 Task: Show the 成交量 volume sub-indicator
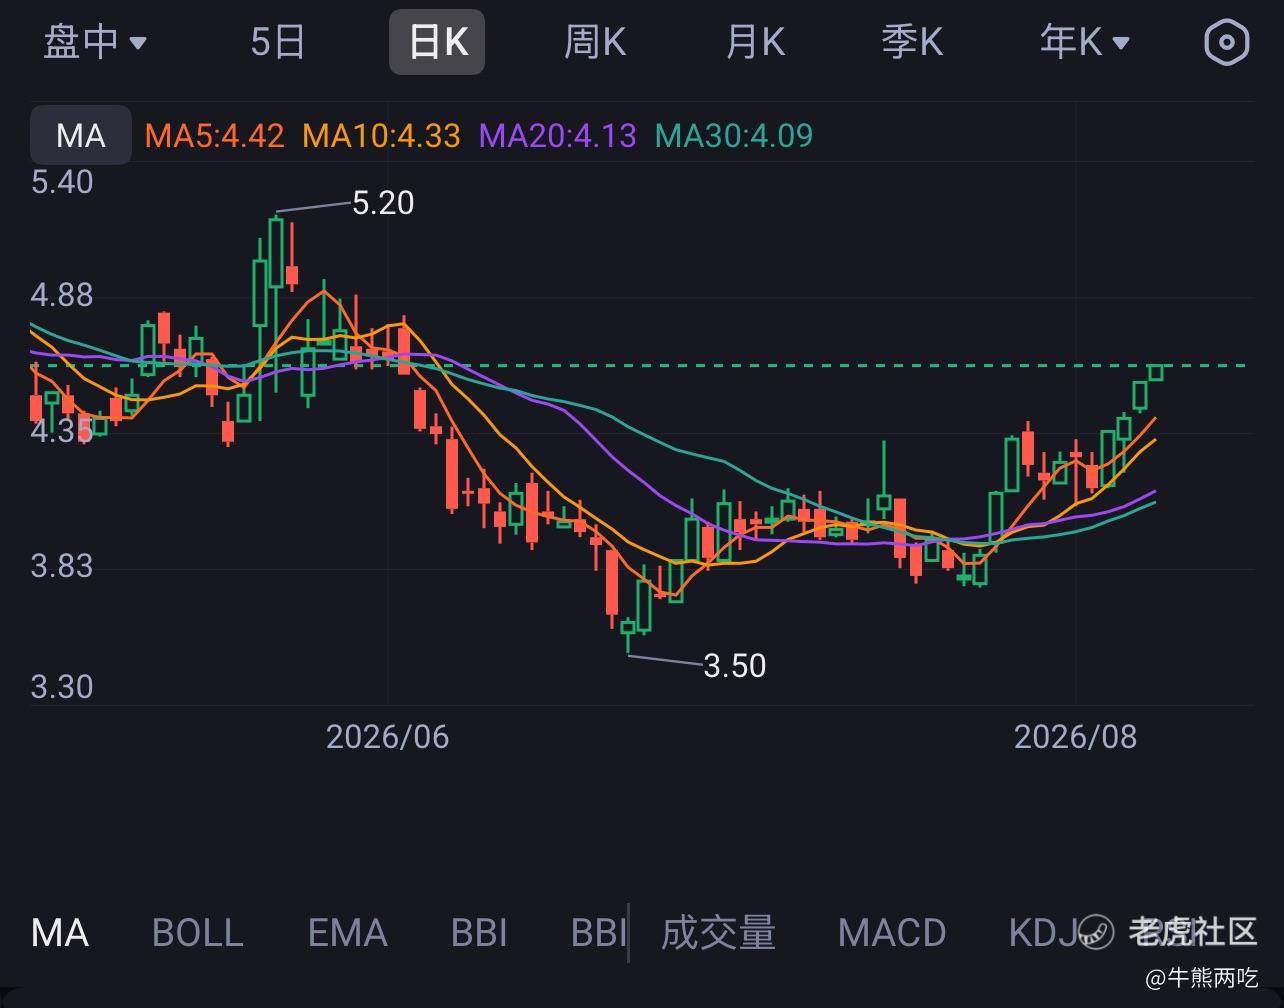click(718, 933)
